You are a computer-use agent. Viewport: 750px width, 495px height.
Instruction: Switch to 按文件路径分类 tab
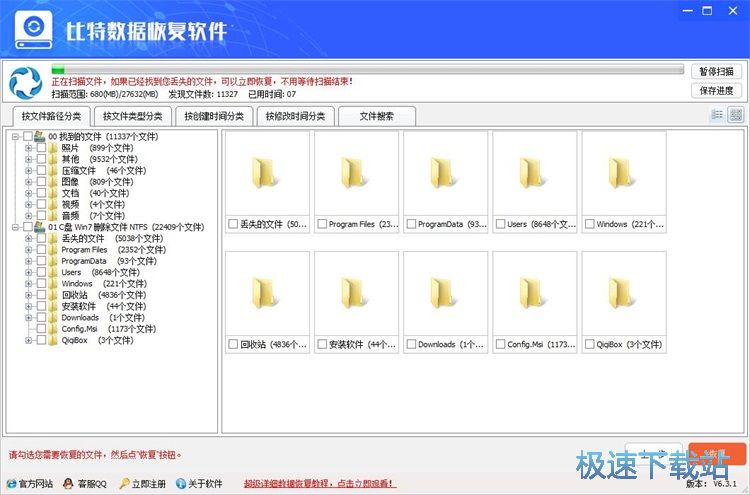[51, 116]
